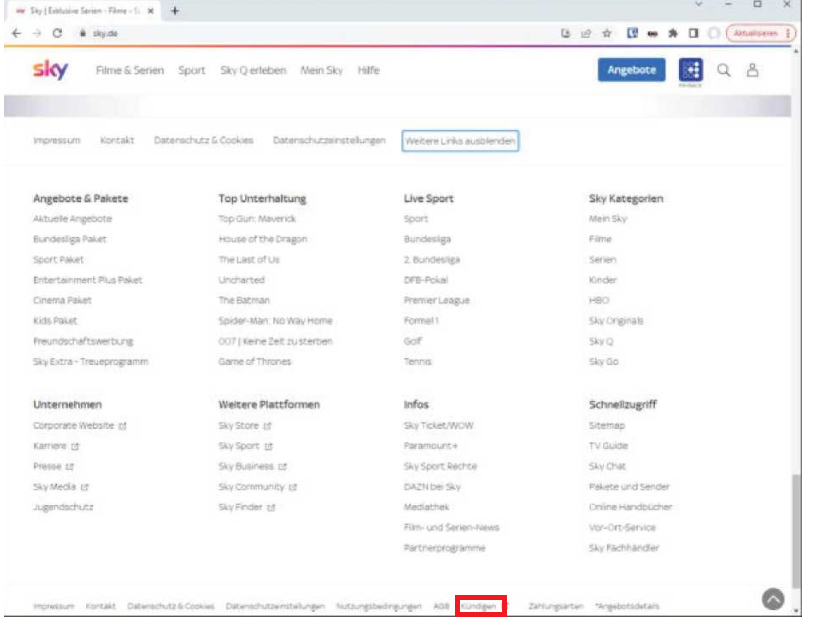This screenshot has height=624, width=813.
Task: Open Jugendschutz link
Action: [63, 507]
